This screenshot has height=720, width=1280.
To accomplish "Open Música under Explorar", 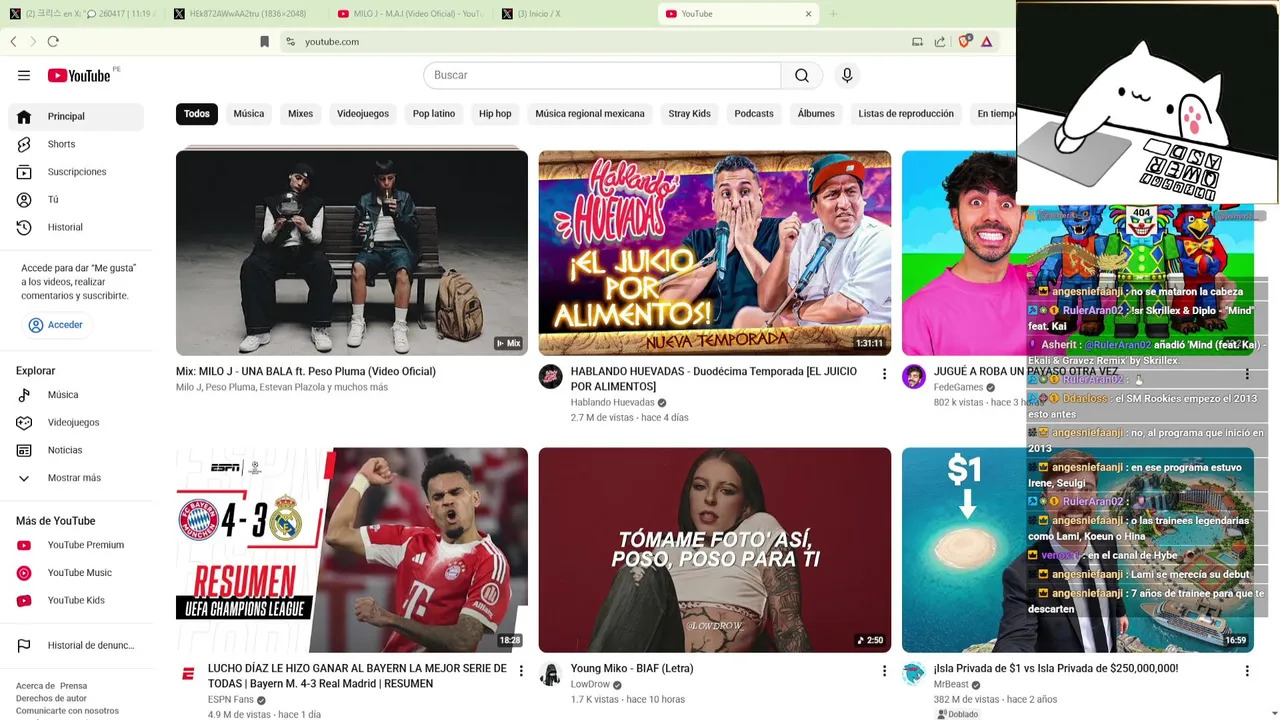I will click(76, 395).
